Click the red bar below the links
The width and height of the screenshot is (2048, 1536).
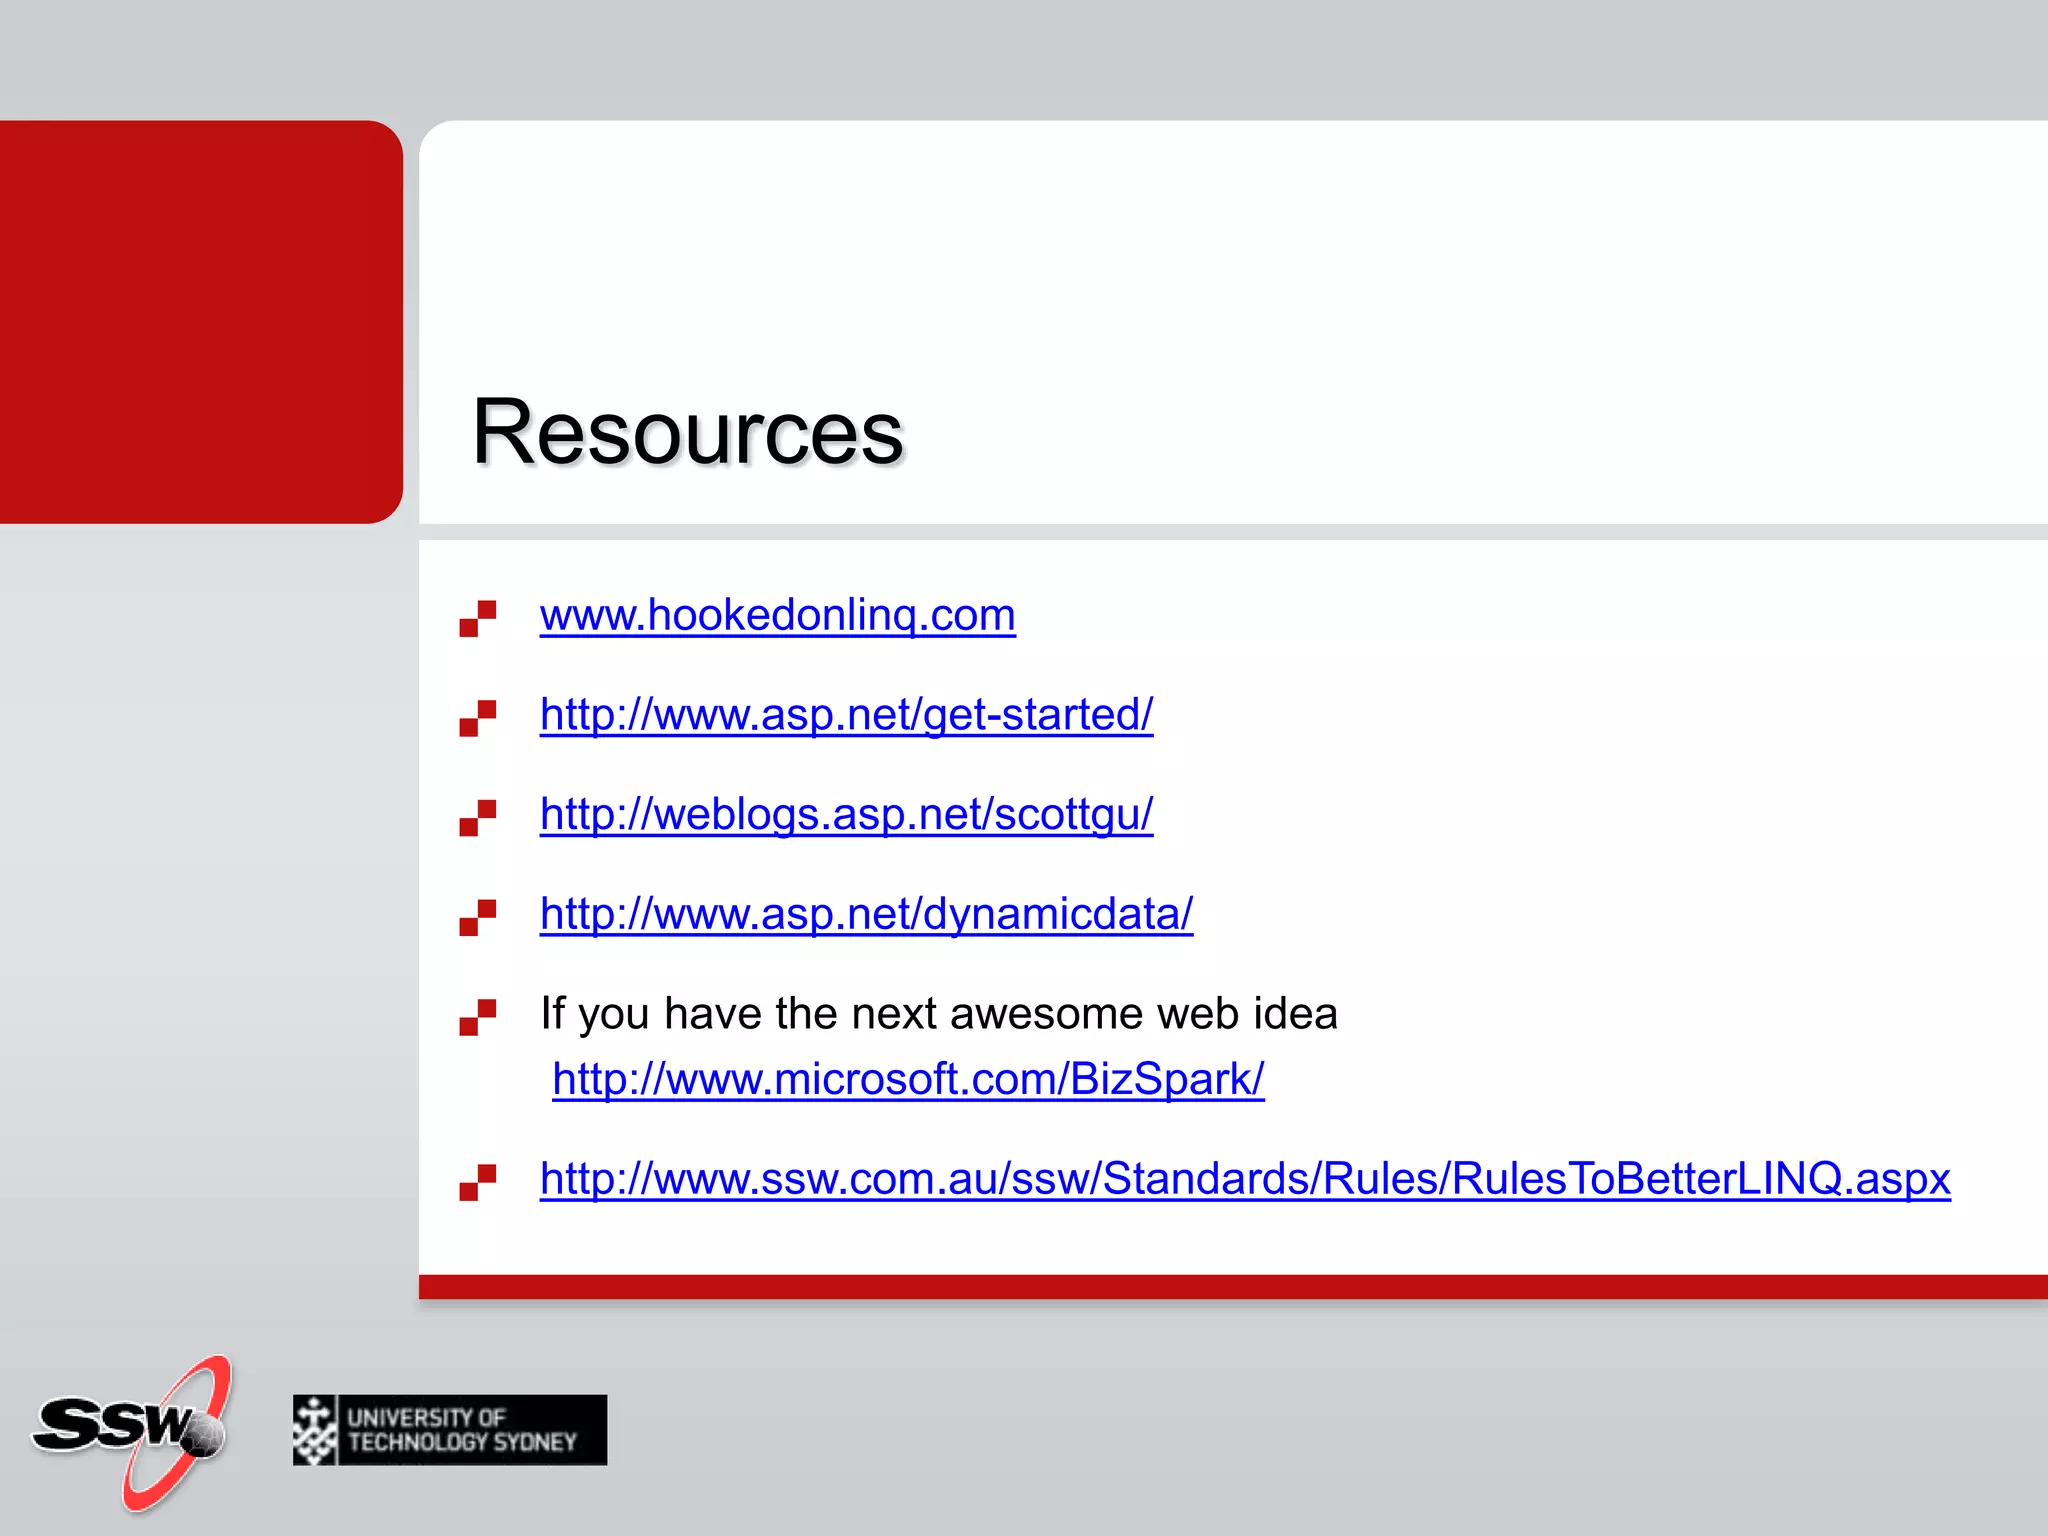click(x=1232, y=1287)
